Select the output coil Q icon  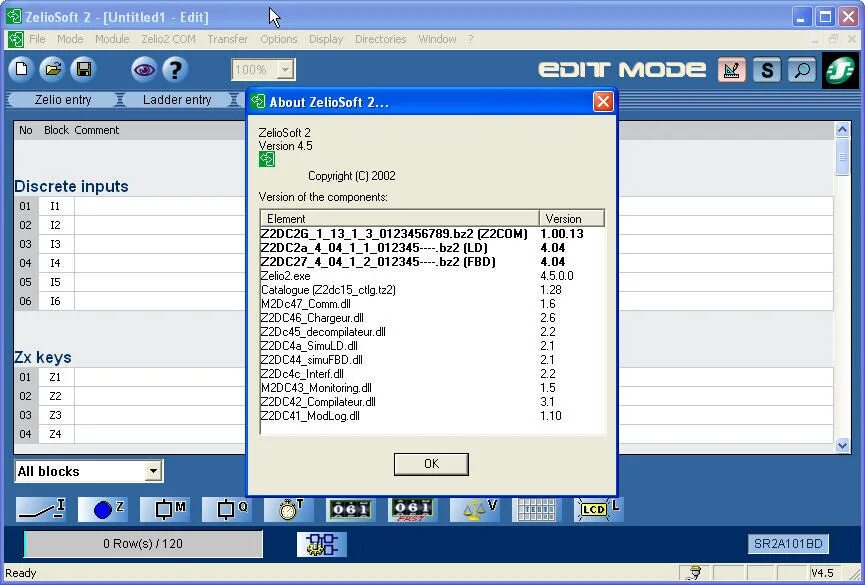click(x=227, y=509)
